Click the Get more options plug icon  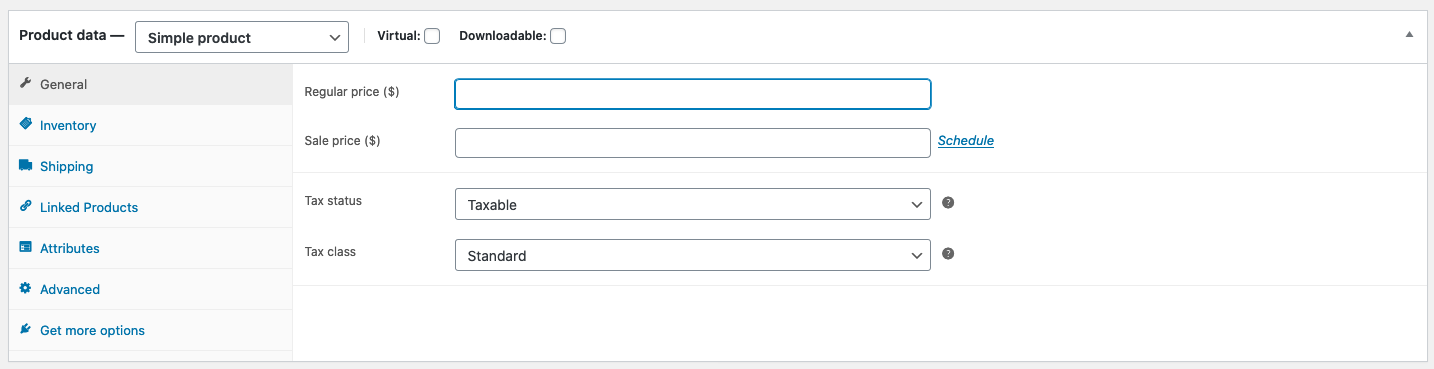click(26, 330)
